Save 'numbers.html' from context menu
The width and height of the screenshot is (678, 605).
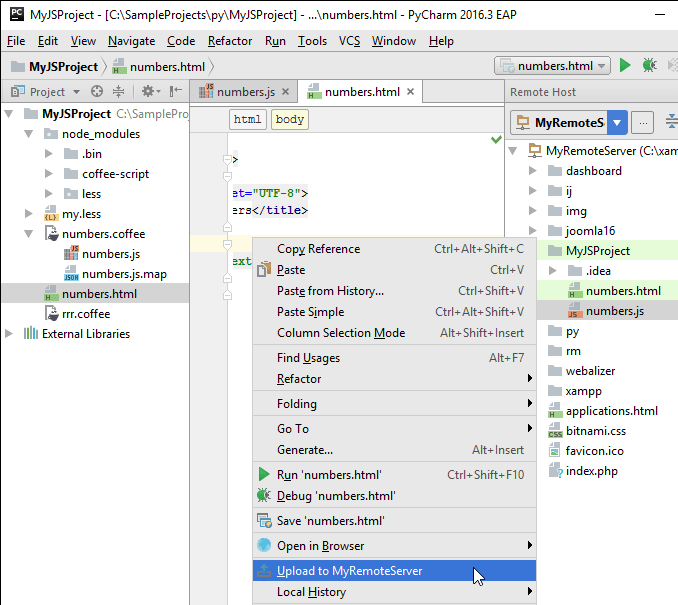pos(394,521)
